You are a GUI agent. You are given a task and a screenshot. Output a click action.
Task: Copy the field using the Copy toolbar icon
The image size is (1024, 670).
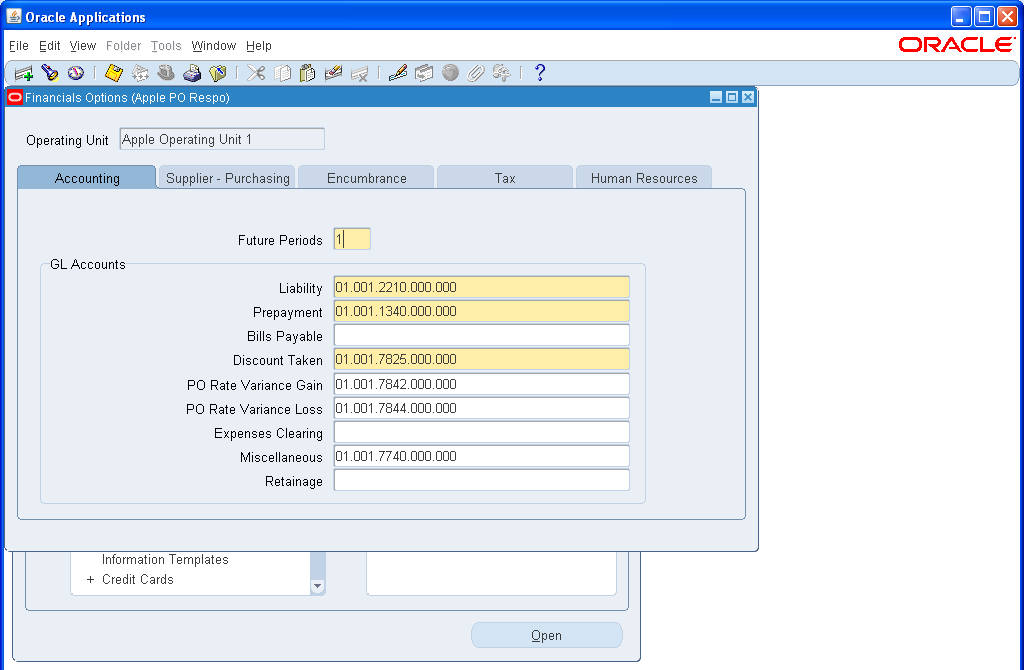pos(282,72)
